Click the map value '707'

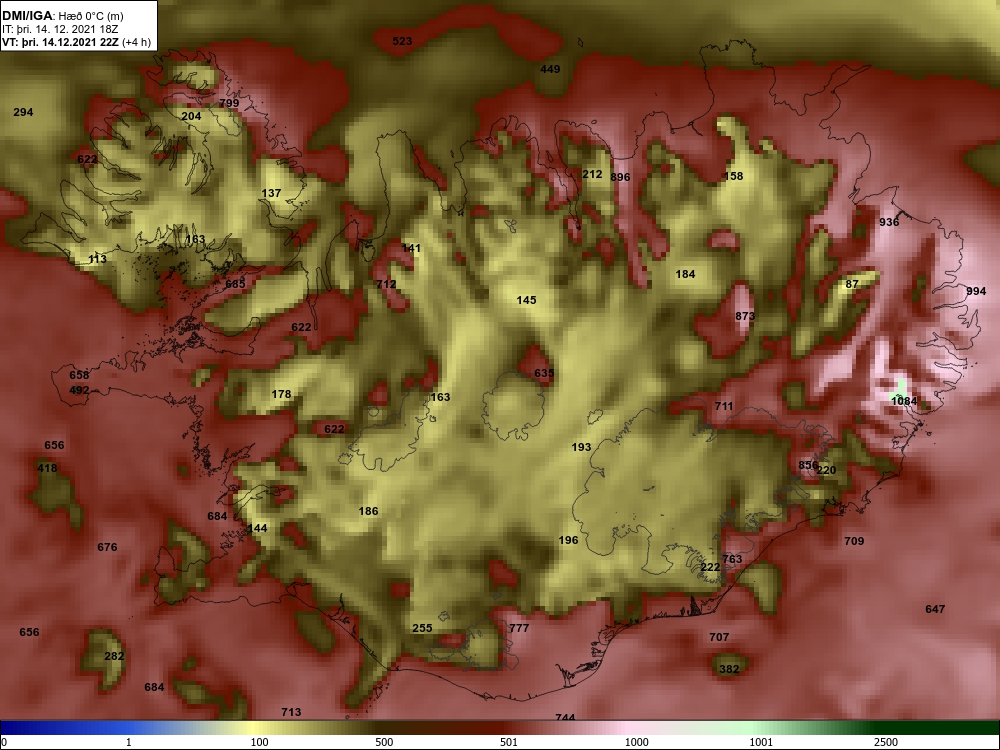[x=719, y=637]
